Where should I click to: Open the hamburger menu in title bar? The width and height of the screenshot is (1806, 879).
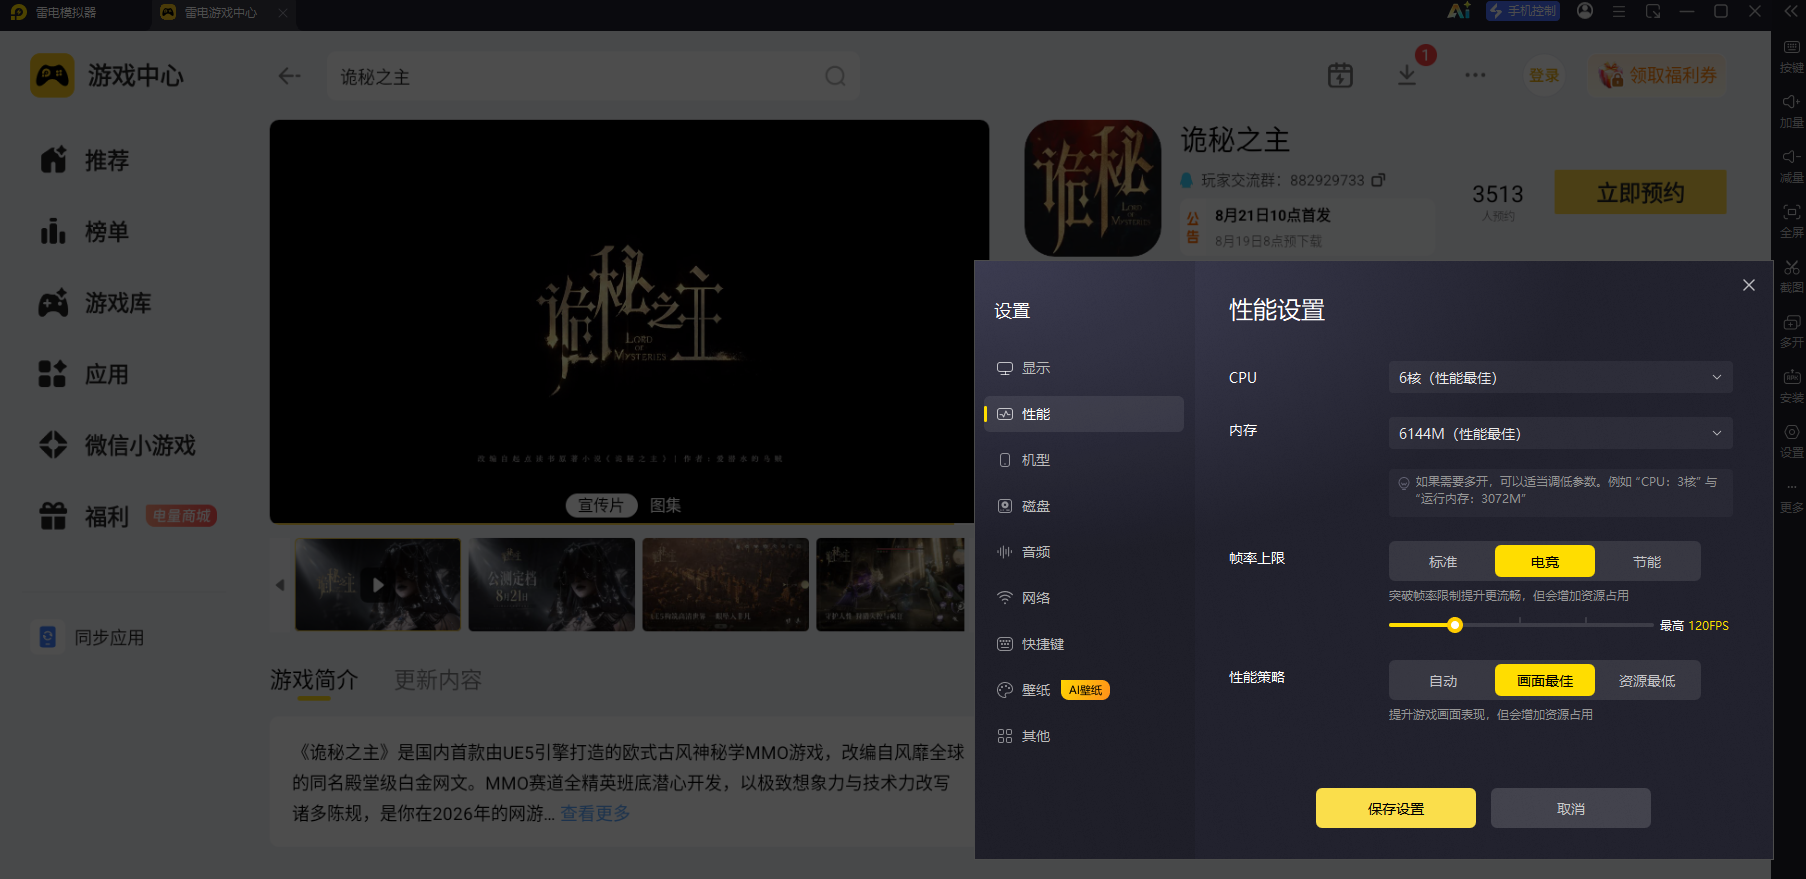pos(1619,11)
